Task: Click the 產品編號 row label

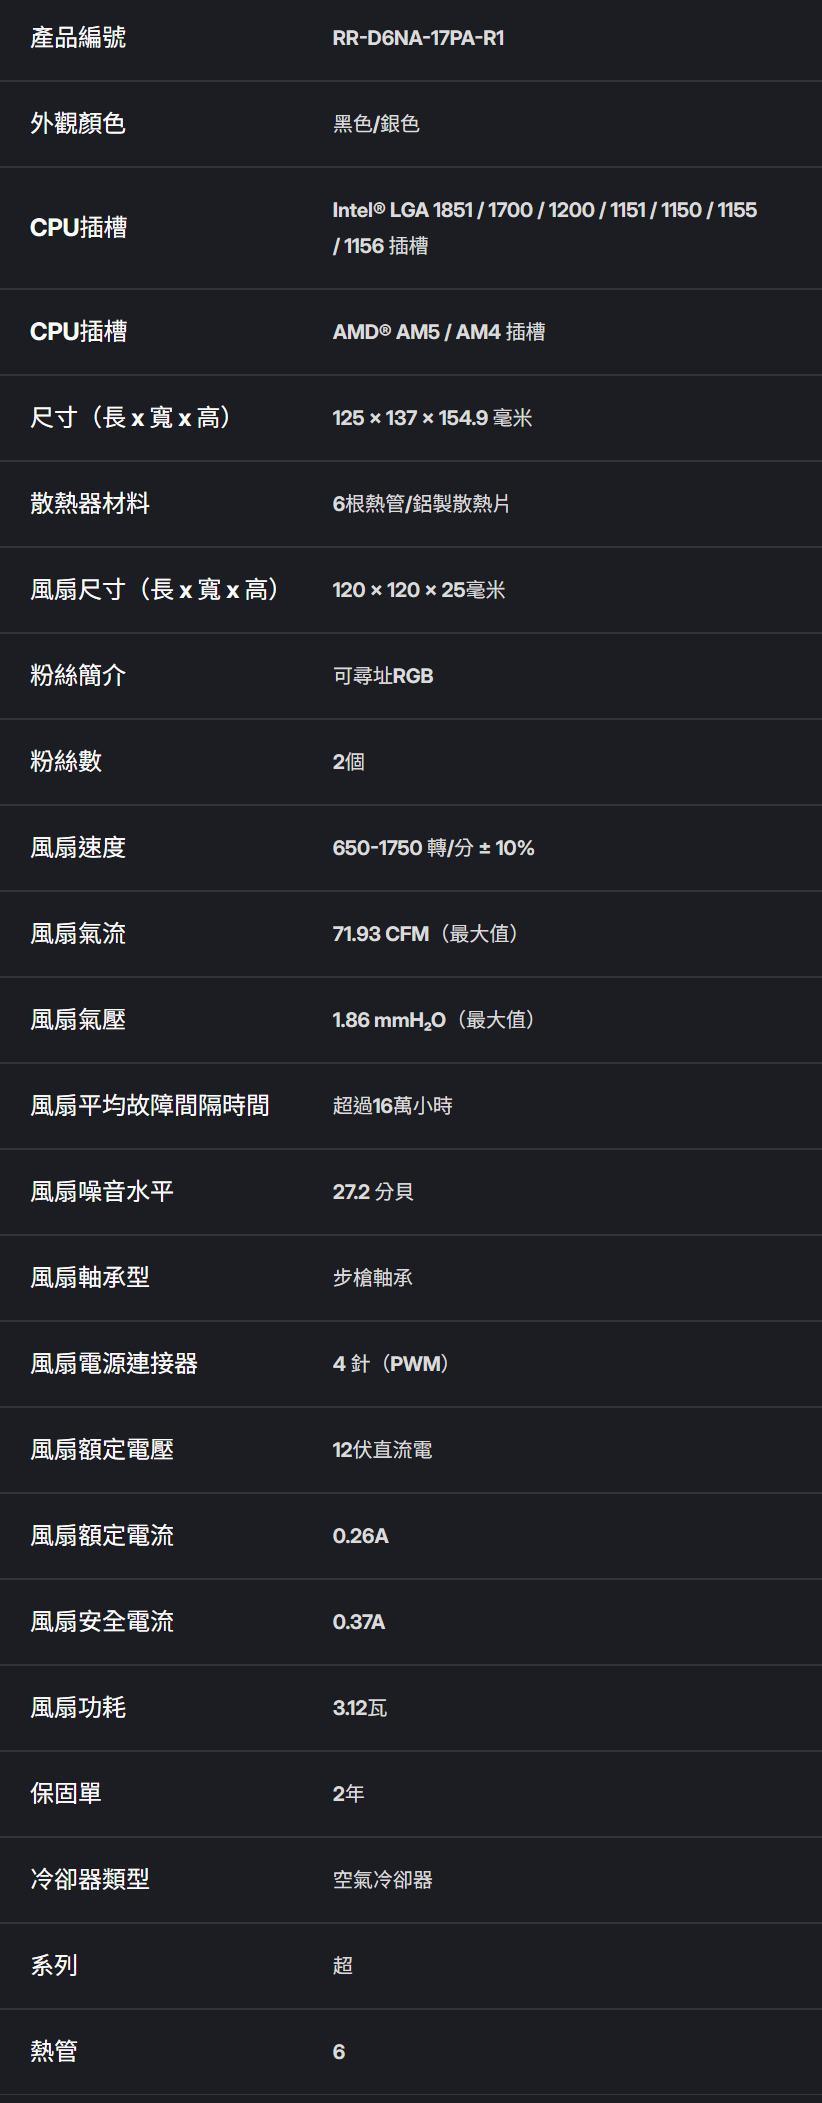Action: pyautogui.click(x=78, y=38)
